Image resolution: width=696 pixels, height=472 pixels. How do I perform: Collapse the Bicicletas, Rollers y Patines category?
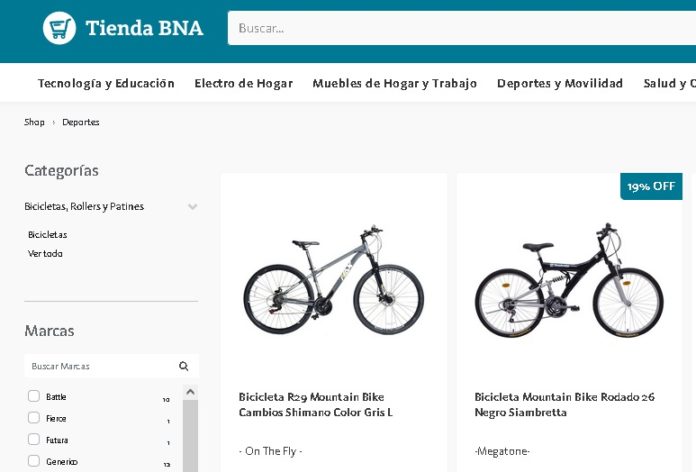[192, 207]
